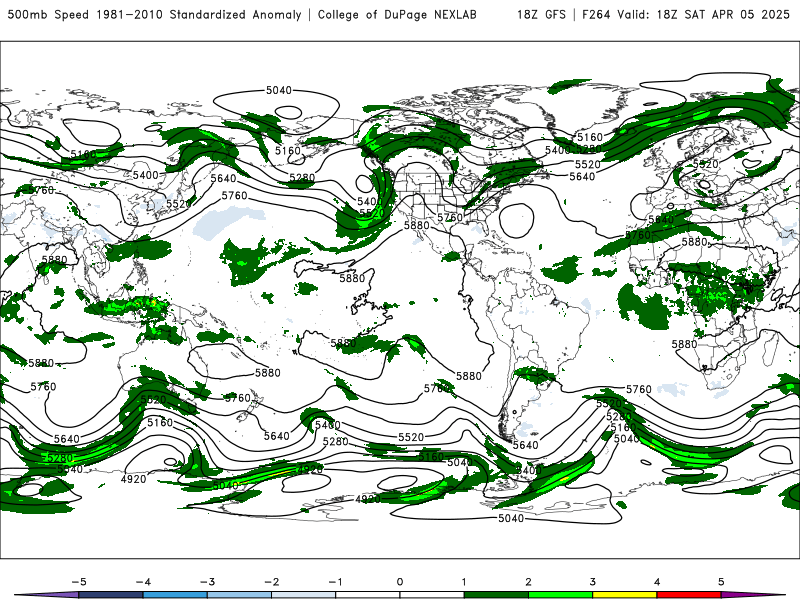Select the bright green 2 to 3 colorbar segment
The width and height of the screenshot is (800, 600).
point(561,595)
